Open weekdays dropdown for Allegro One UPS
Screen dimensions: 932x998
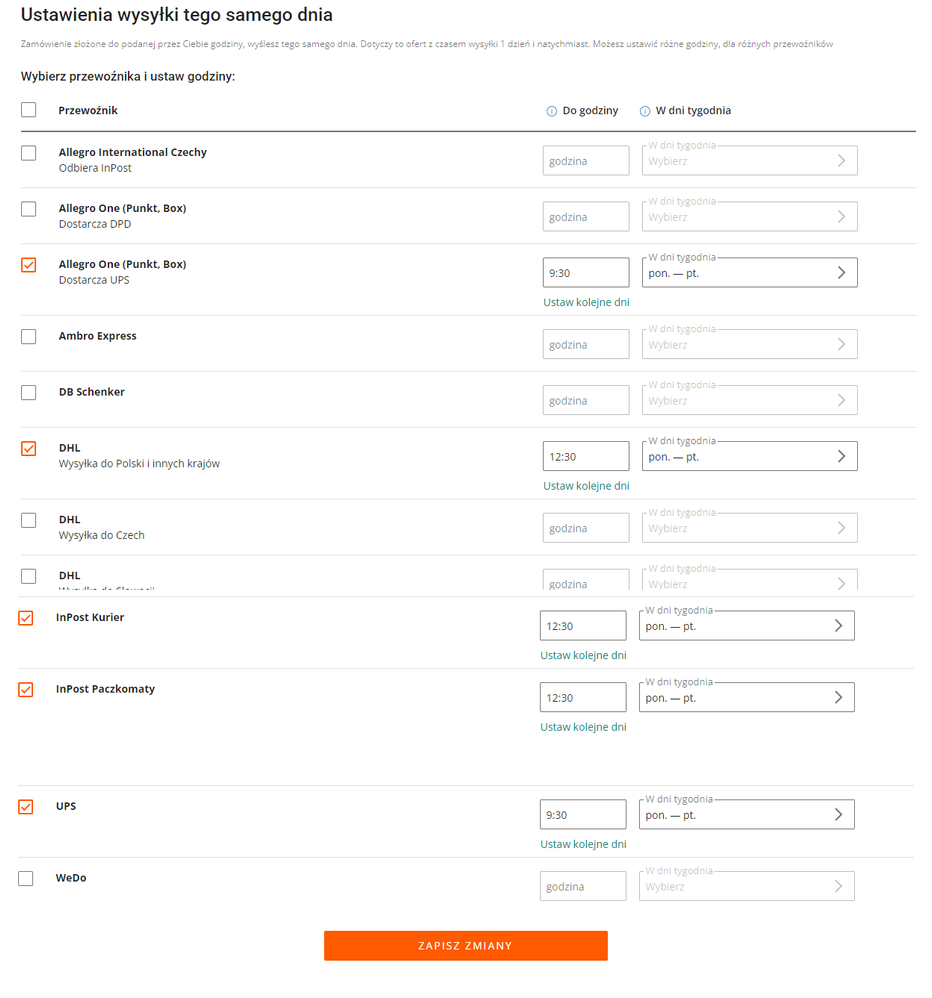coord(749,272)
